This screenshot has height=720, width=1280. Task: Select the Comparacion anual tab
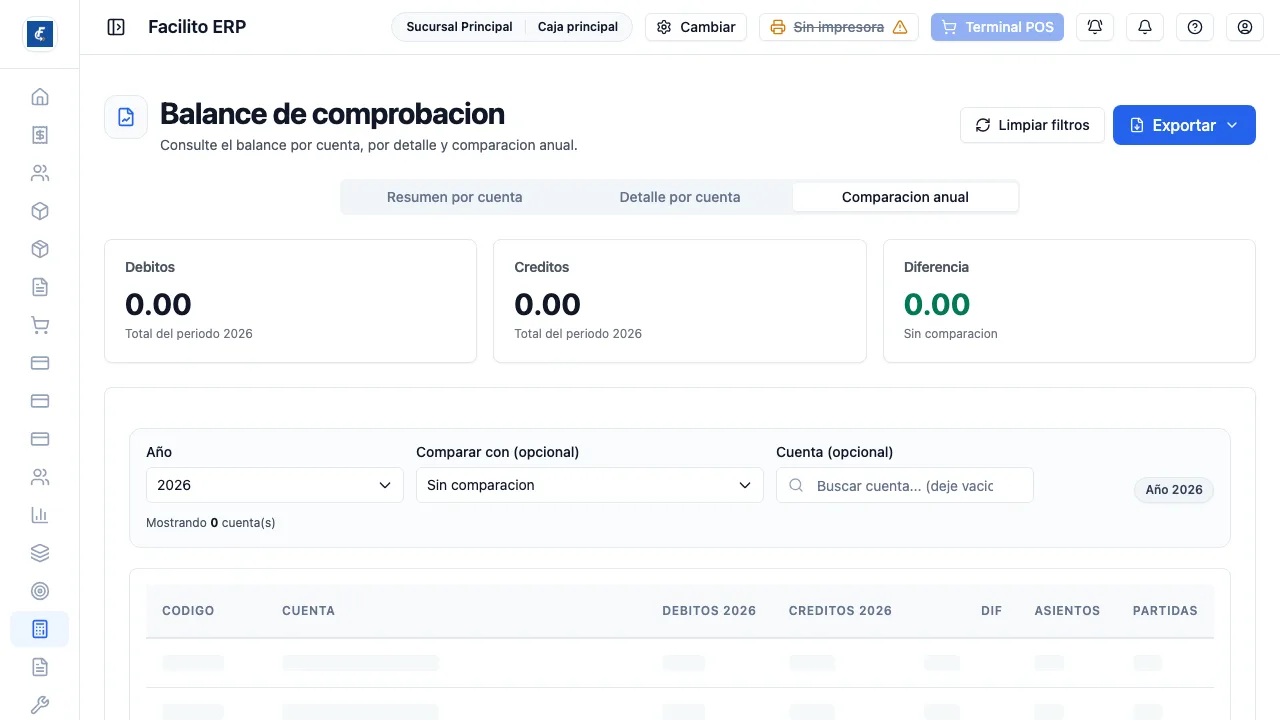[905, 197]
